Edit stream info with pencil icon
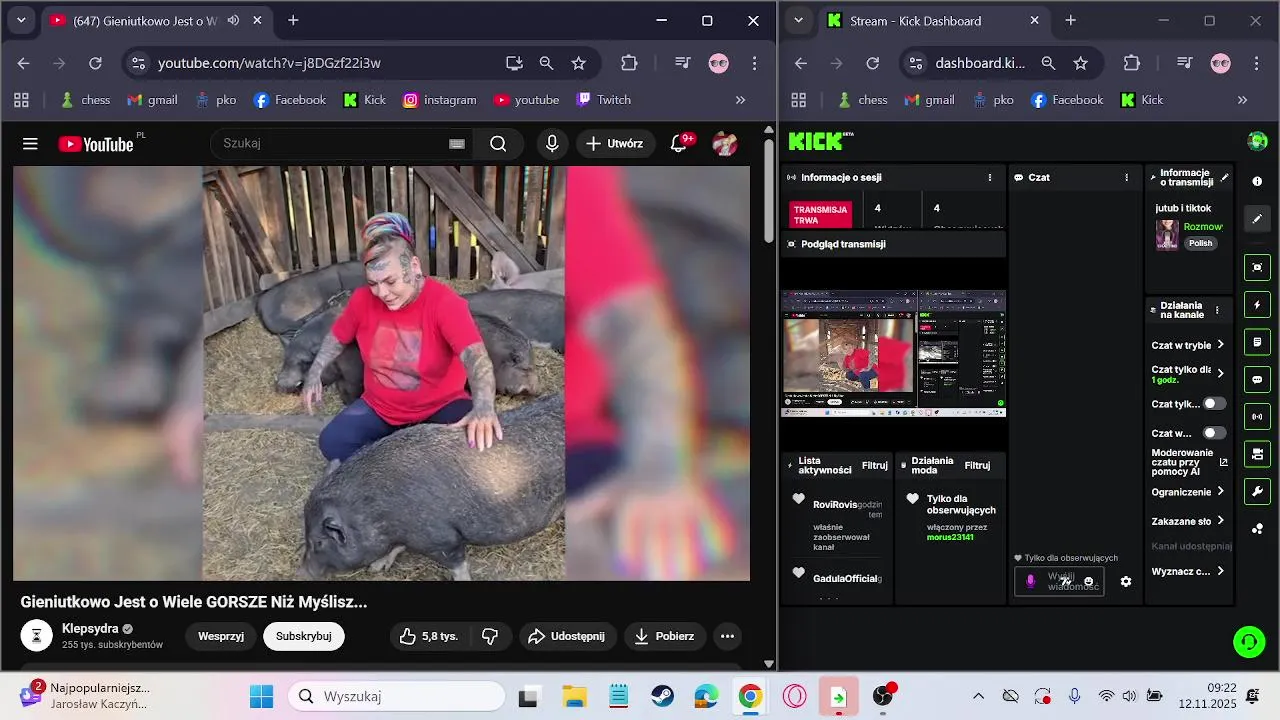The height and width of the screenshot is (720, 1280). tap(1225, 178)
